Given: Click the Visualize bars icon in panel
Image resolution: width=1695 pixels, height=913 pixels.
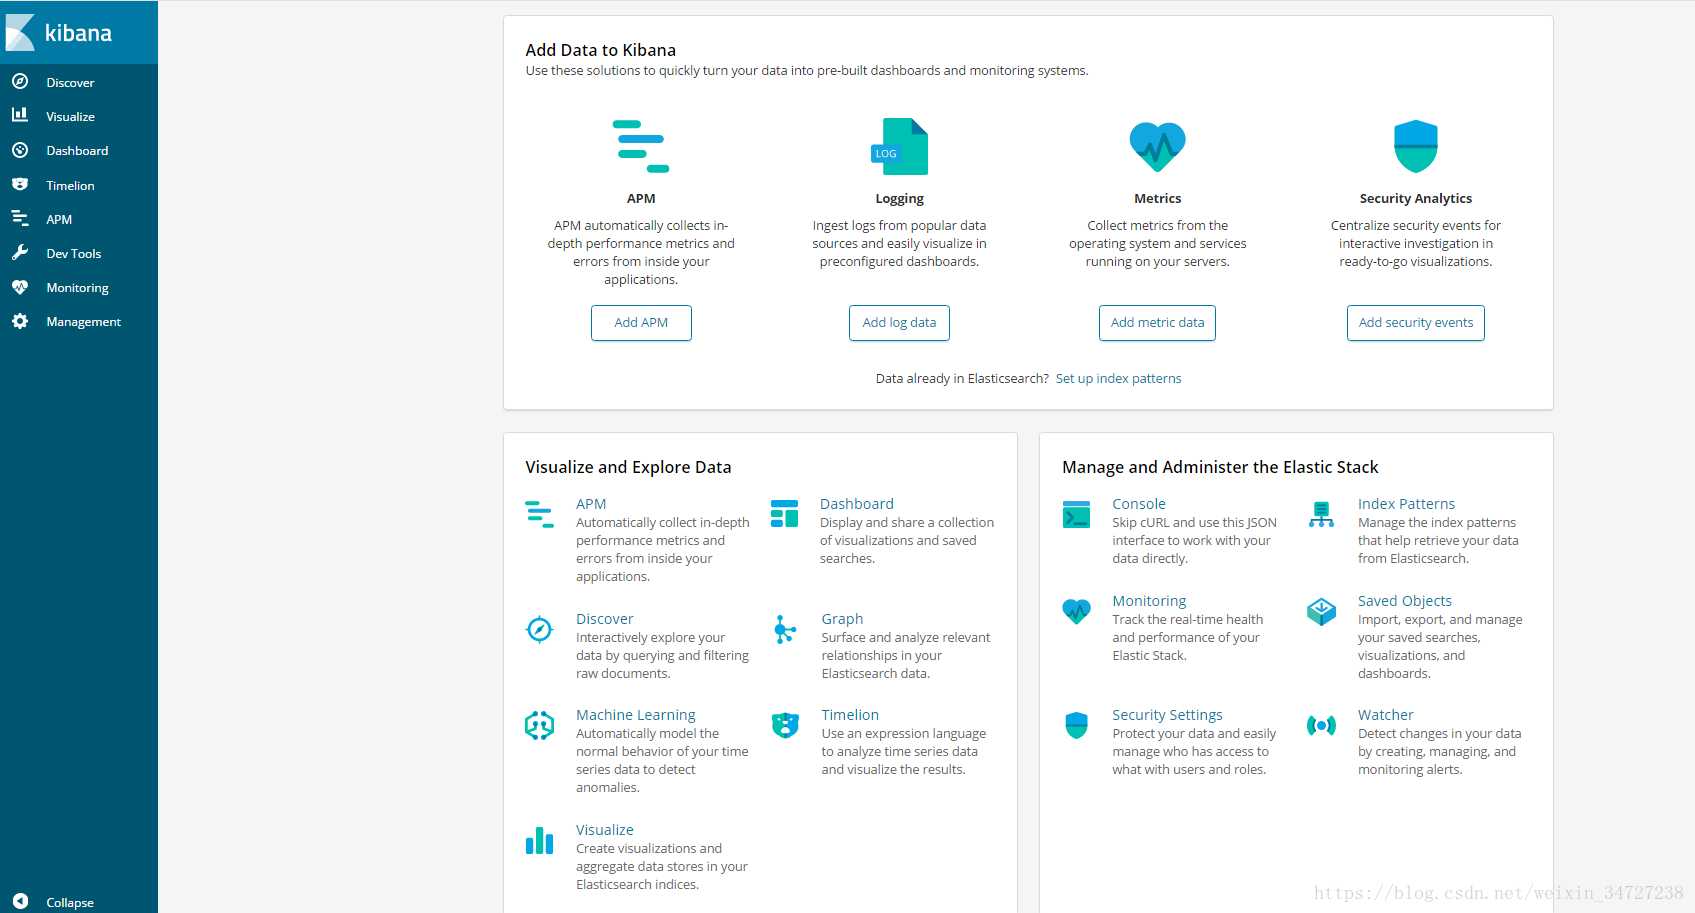Looking at the screenshot, I should coord(539,840).
